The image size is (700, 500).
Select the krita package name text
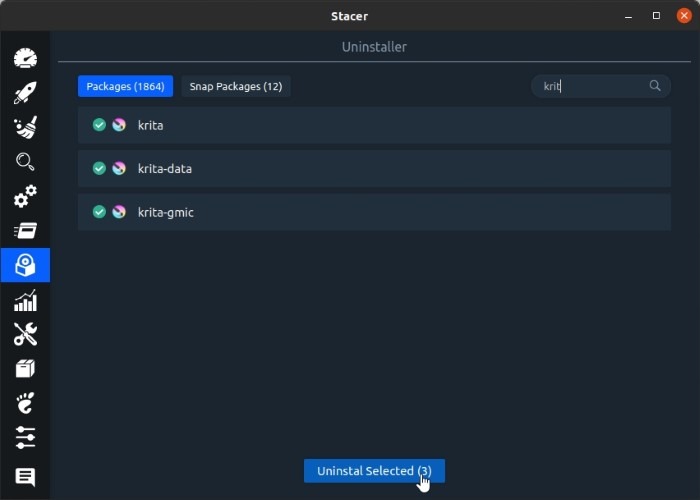150,125
